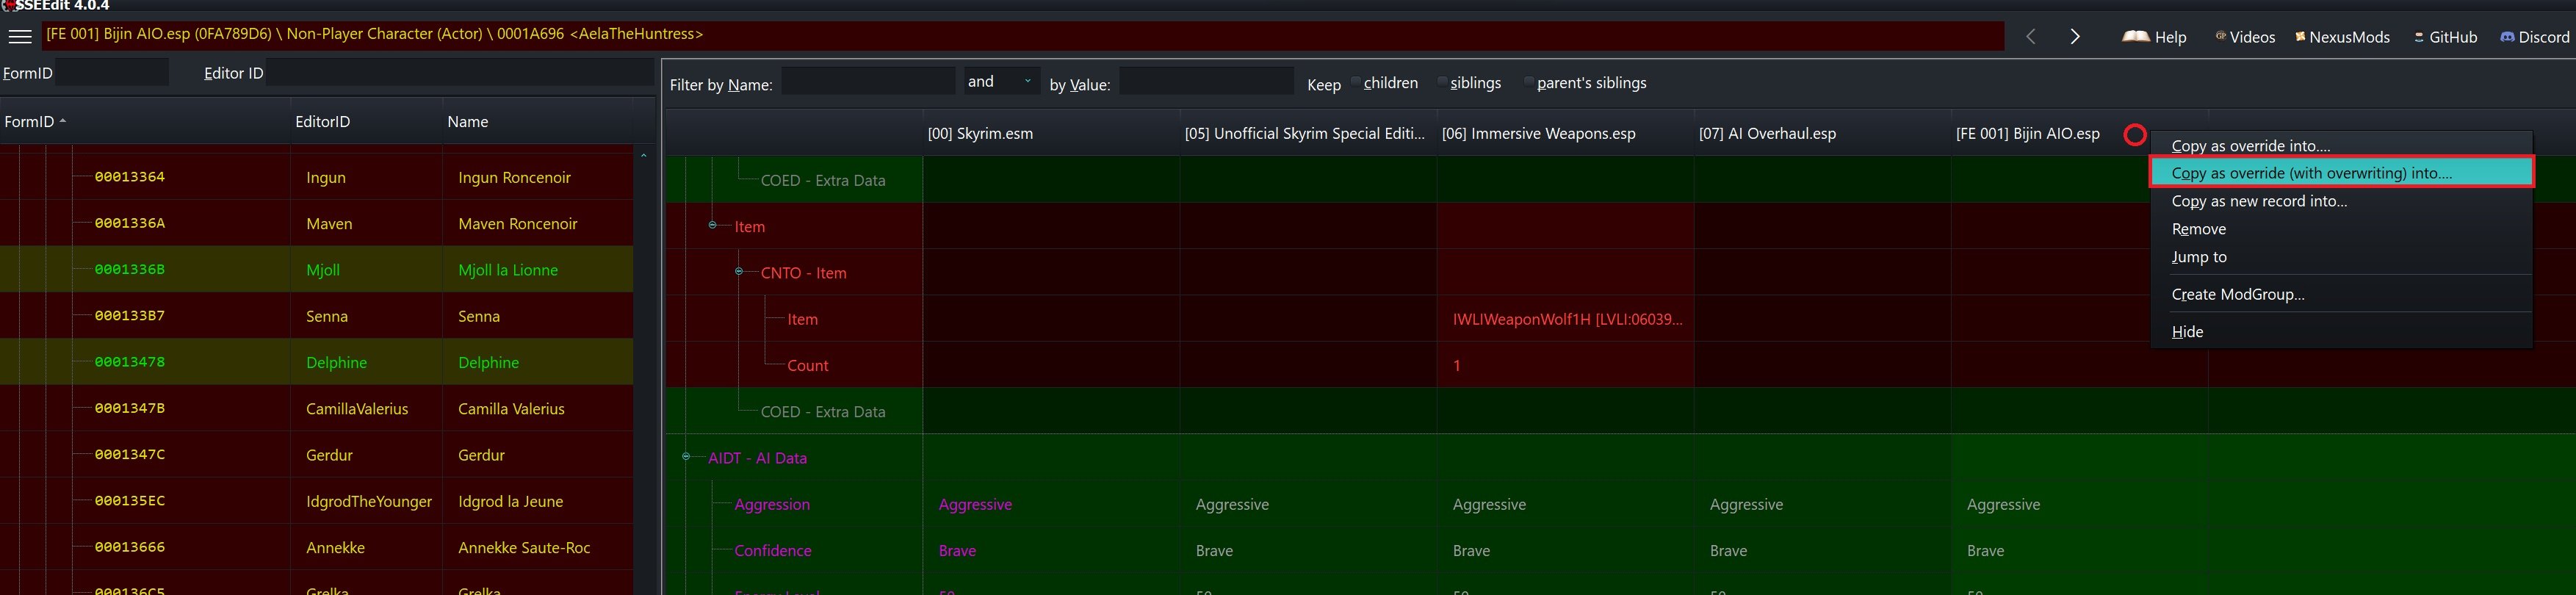Select Jump to in context menu

pos(2341,257)
